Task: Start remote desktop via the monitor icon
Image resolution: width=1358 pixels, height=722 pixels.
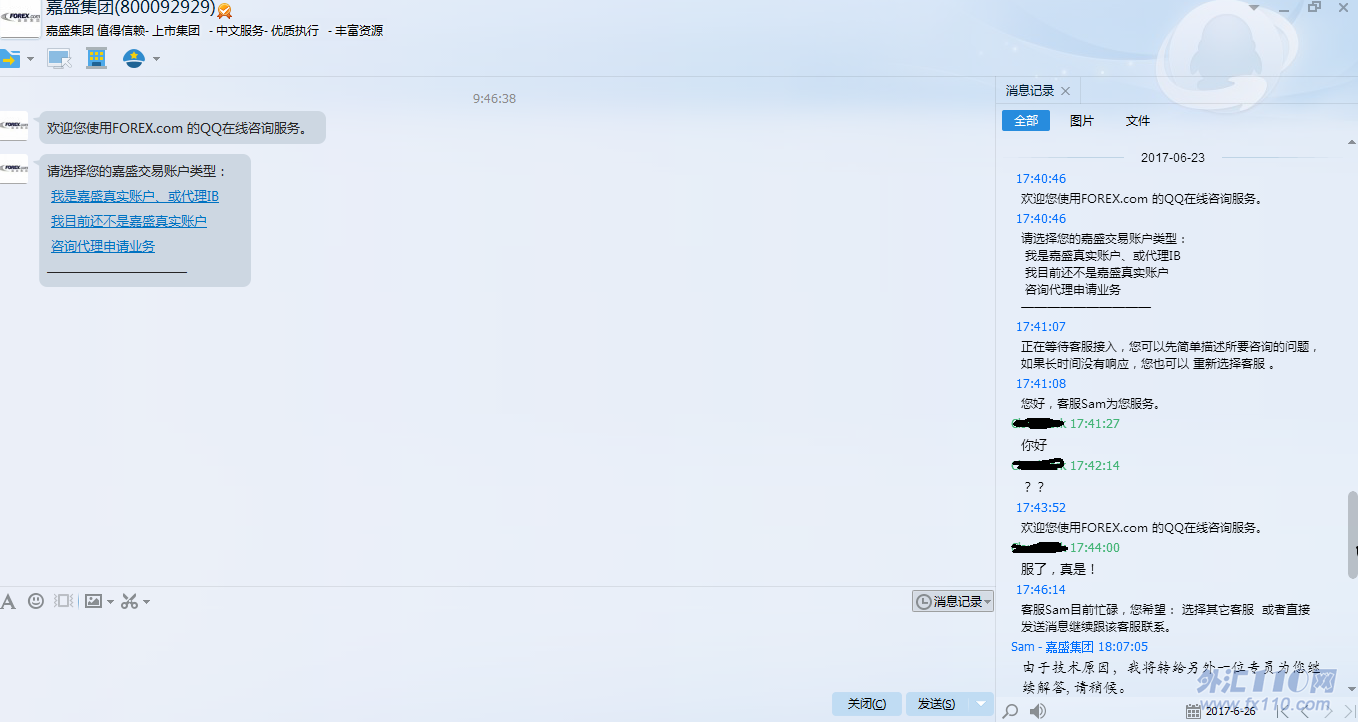Action: [x=60, y=59]
